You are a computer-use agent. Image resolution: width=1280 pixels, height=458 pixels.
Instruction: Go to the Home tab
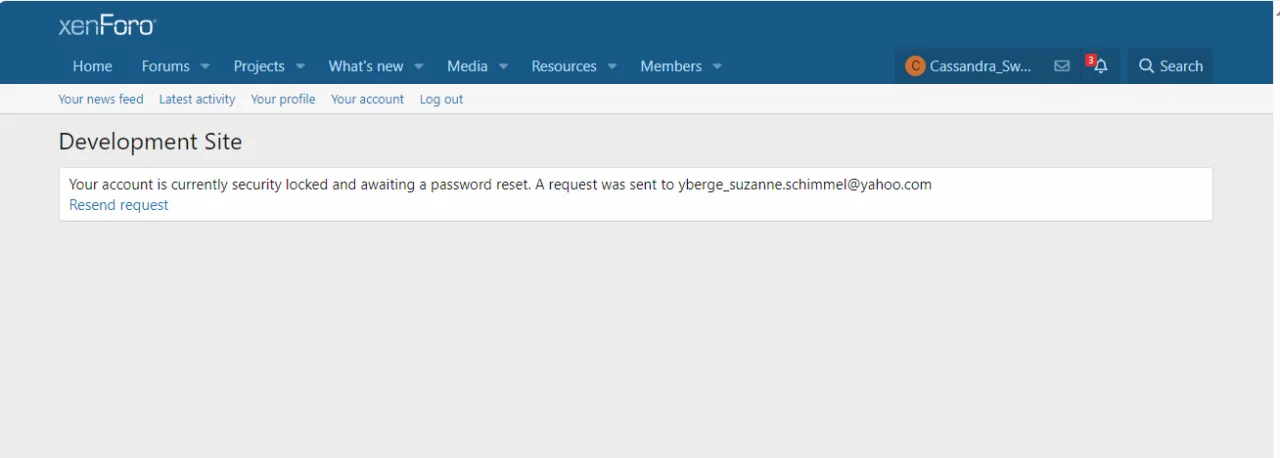(x=92, y=66)
